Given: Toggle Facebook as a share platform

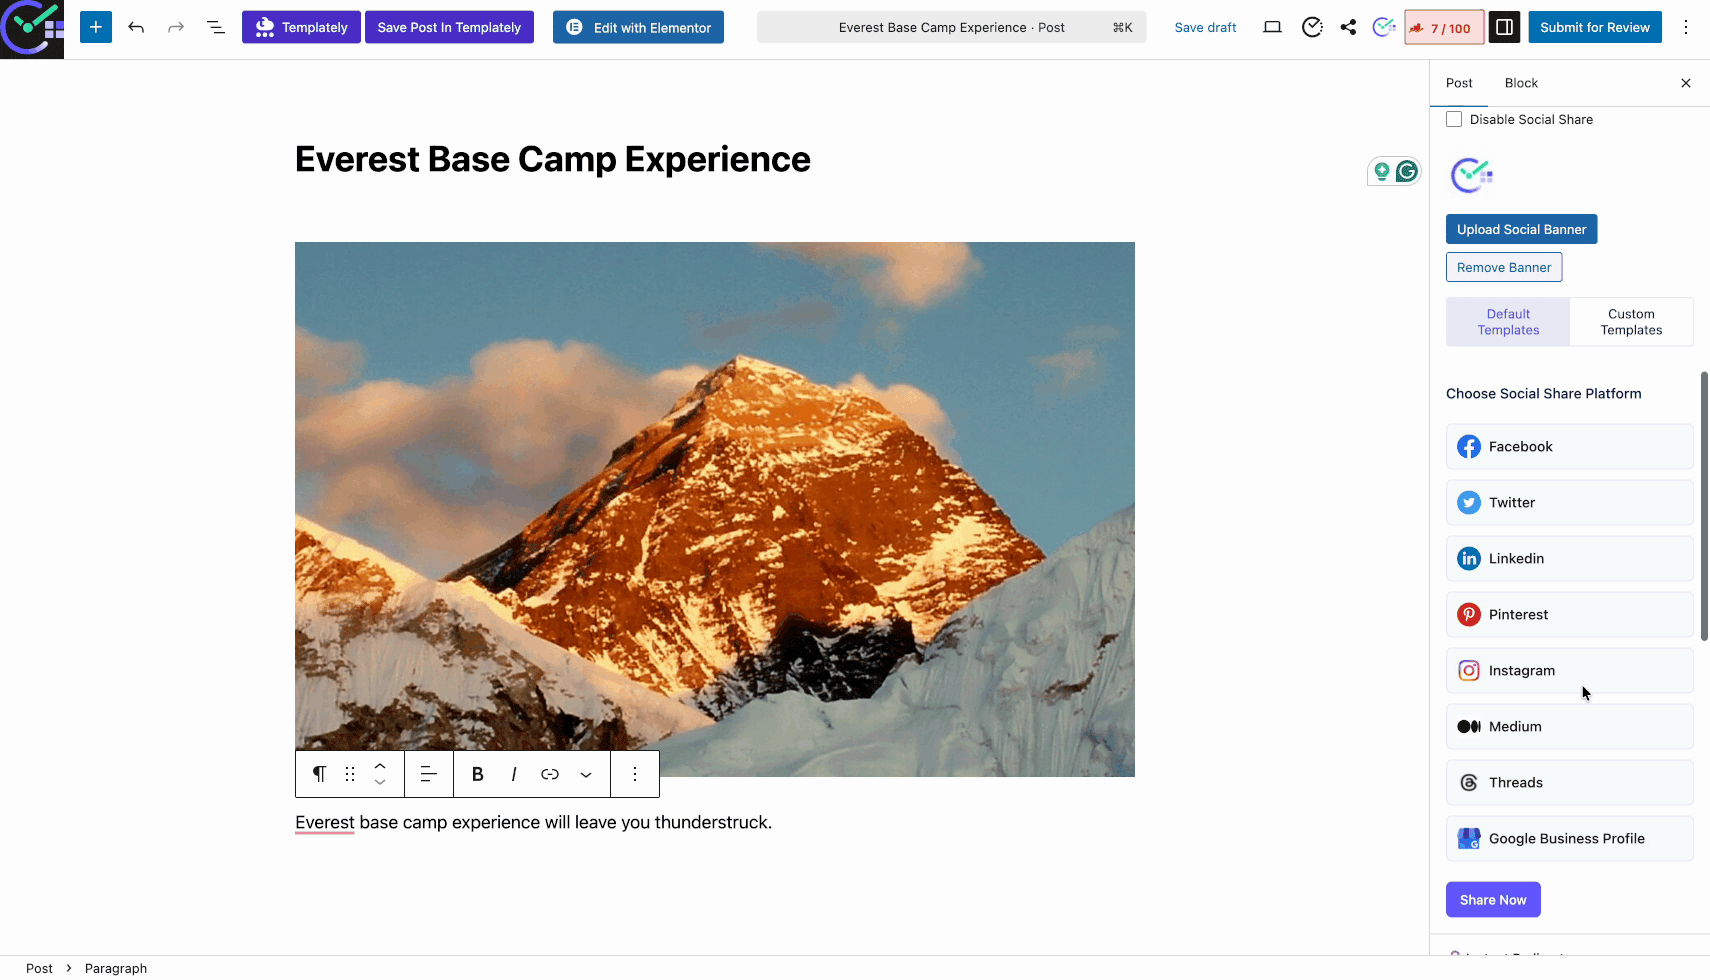Looking at the screenshot, I should click(1569, 446).
